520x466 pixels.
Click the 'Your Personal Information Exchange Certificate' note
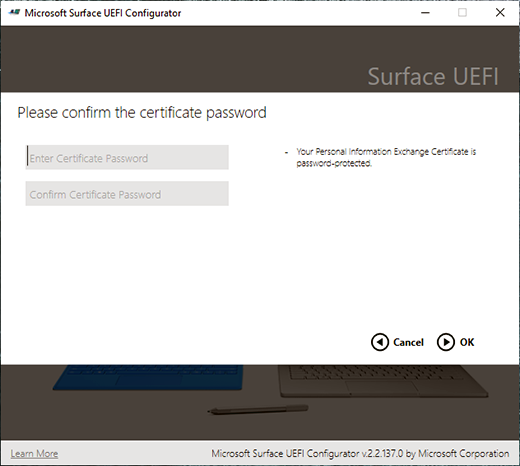tap(386, 157)
